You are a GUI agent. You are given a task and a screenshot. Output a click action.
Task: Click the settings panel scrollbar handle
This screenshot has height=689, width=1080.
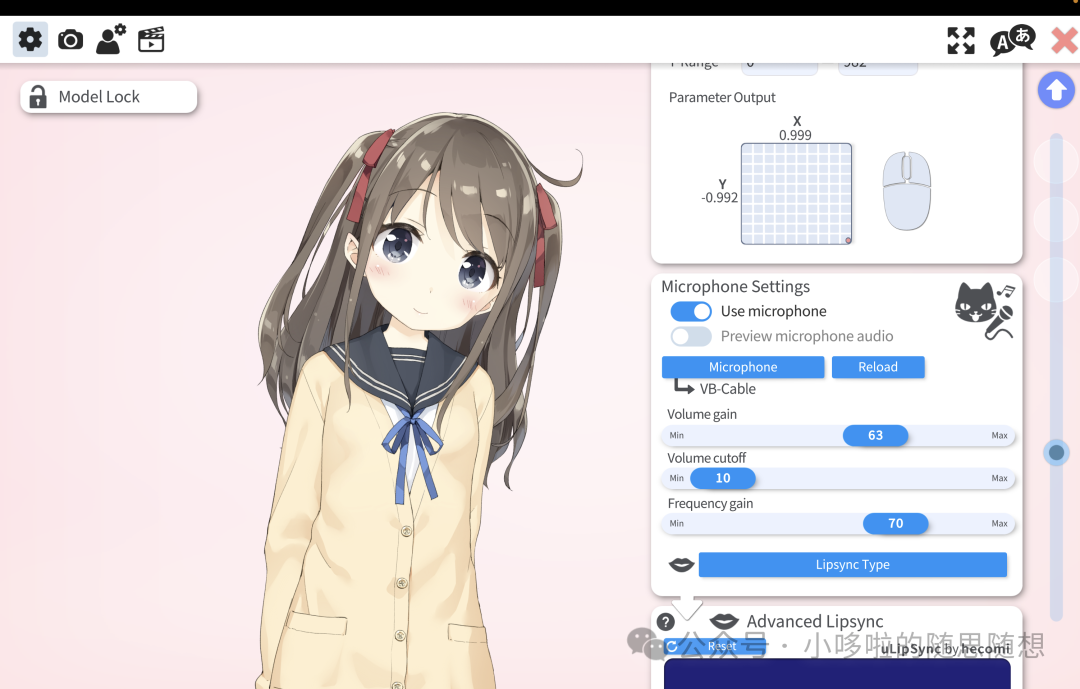click(x=1056, y=452)
